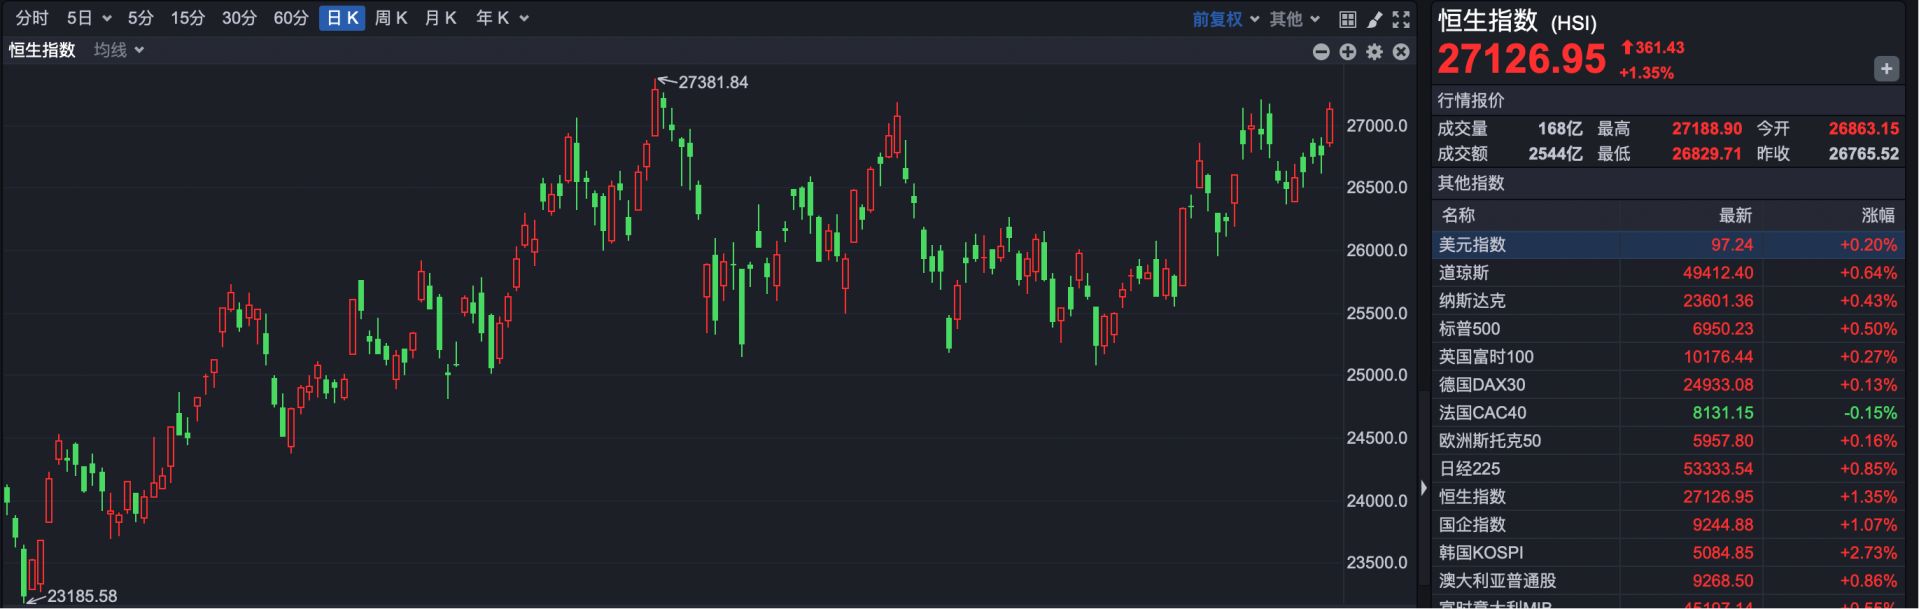Zoom out chart with minus icon
Image resolution: width=1919 pixels, height=609 pixels.
click(x=1321, y=51)
